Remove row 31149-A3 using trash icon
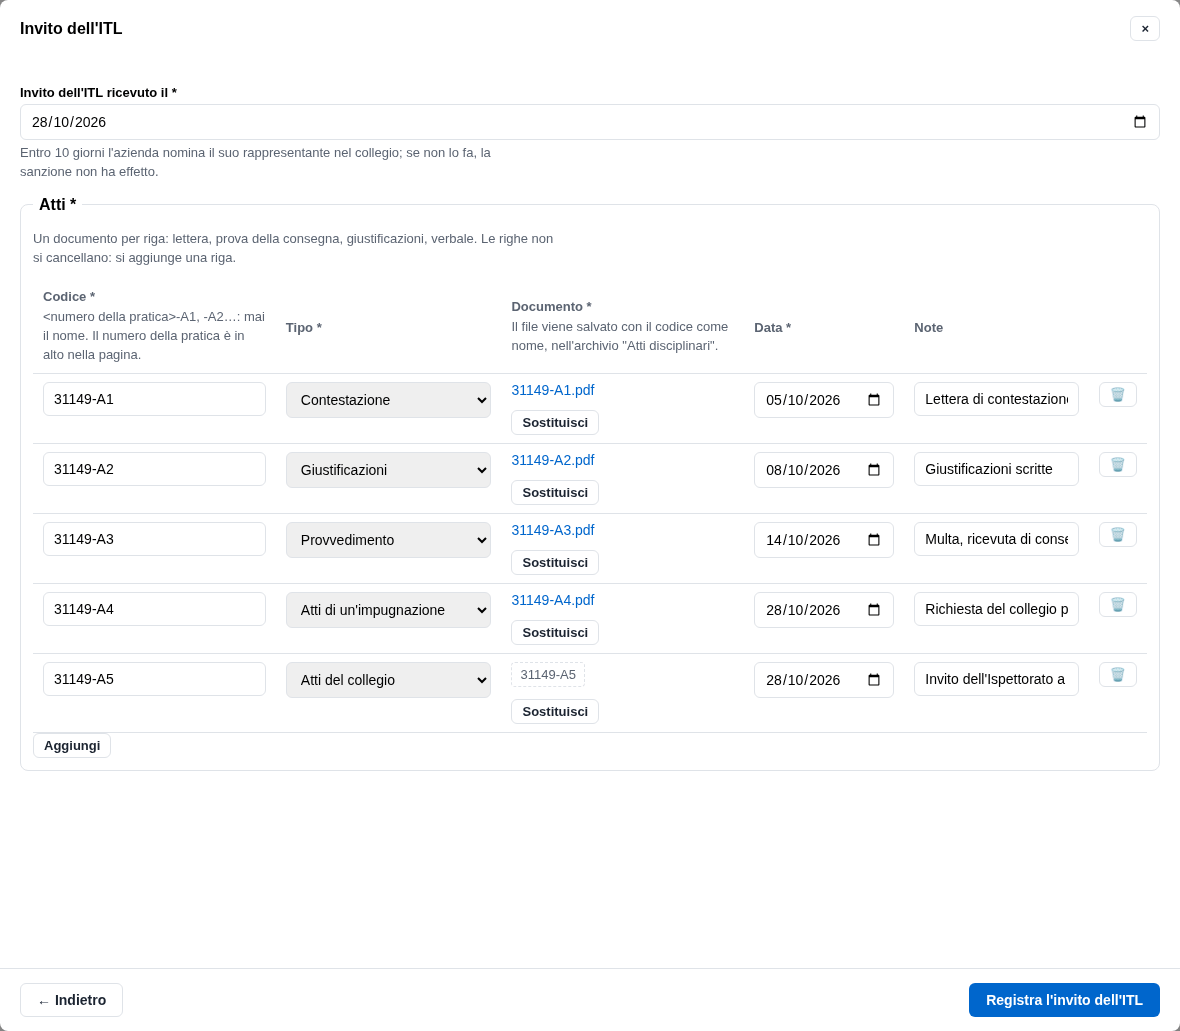 tap(1118, 535)
